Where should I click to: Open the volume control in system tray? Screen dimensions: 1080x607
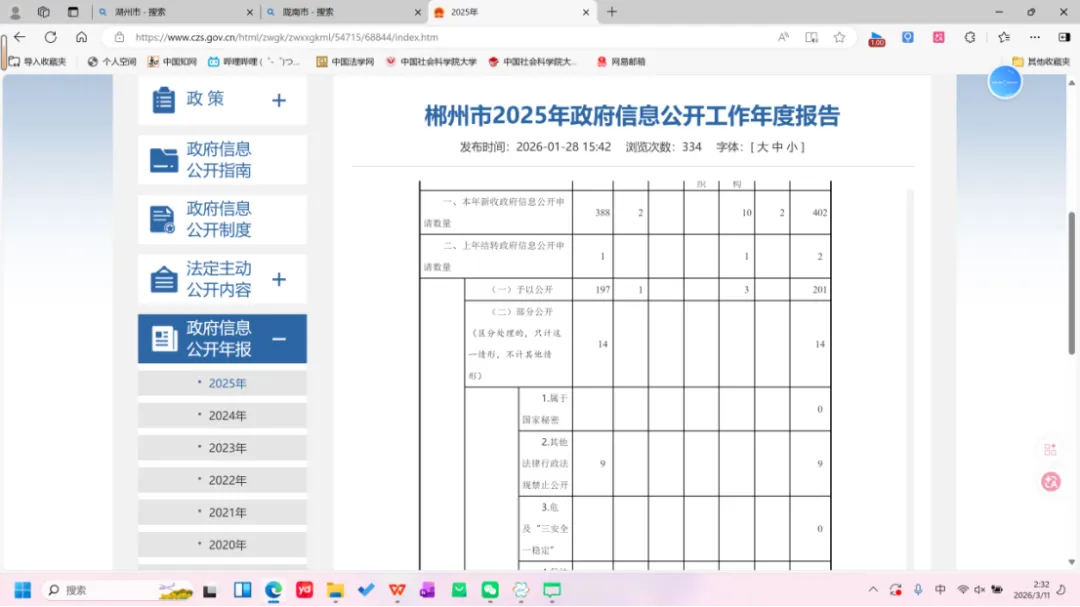979,590
